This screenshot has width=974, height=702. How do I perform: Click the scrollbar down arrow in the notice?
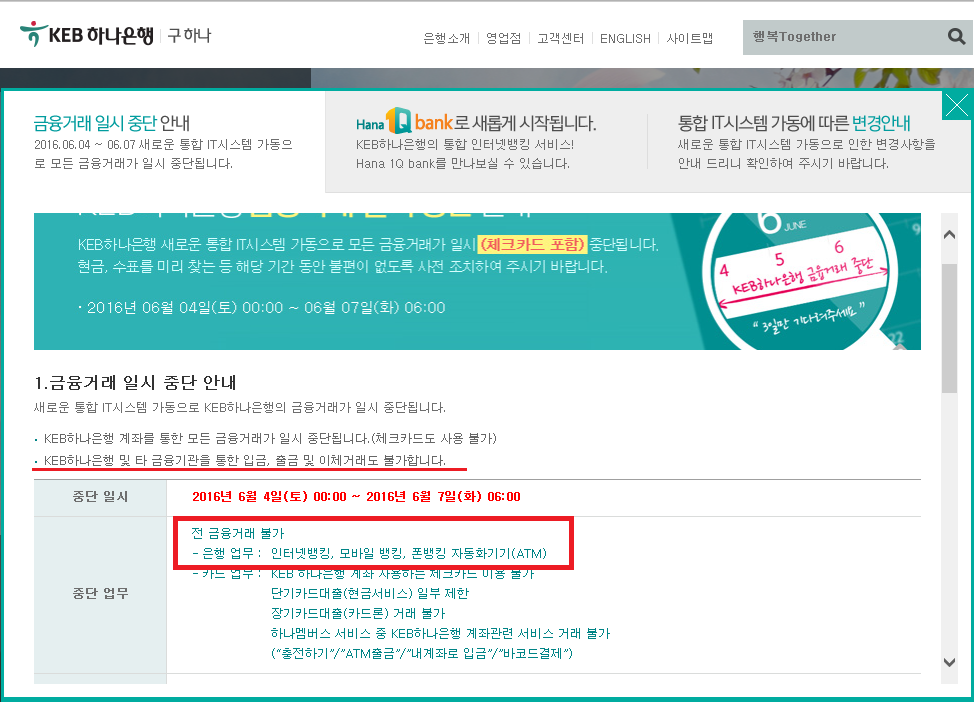[949, 662]
